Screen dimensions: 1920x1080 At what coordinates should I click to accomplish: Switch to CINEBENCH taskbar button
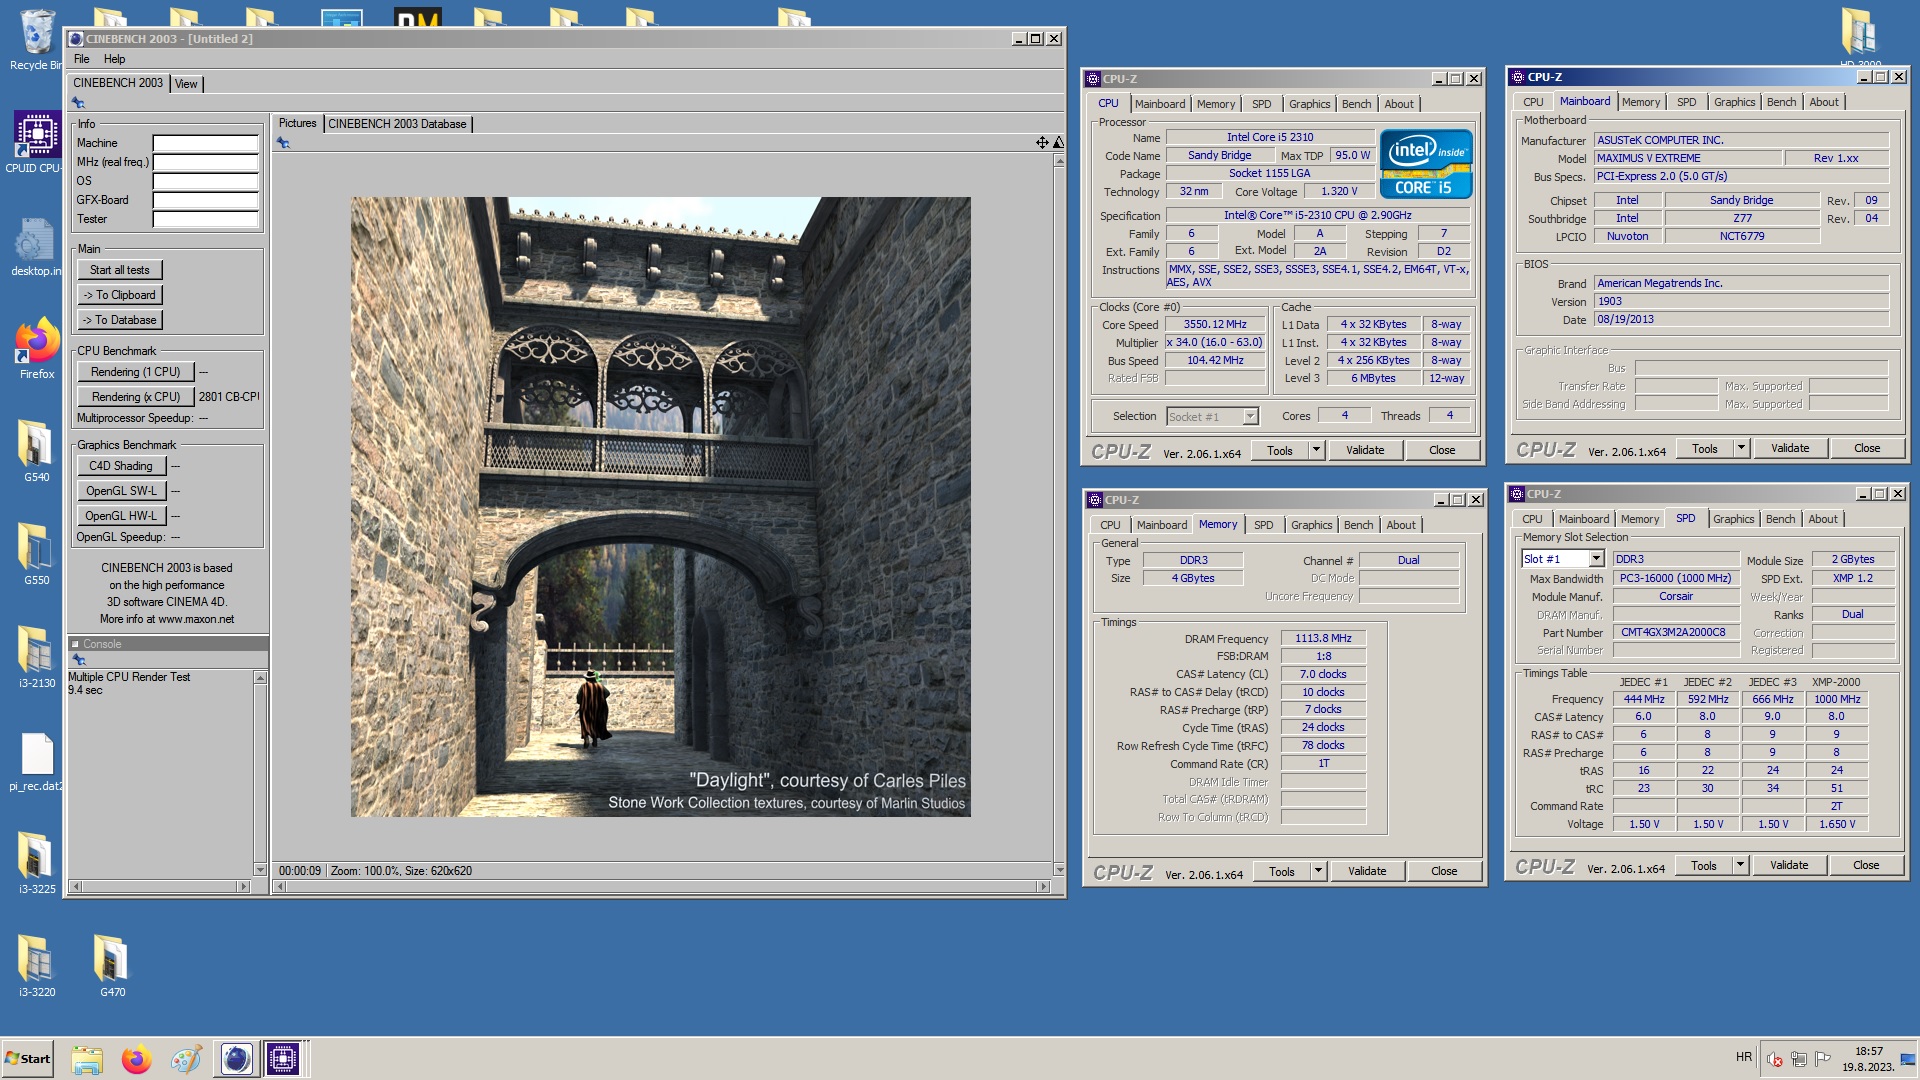click(x=236, y=1059)
